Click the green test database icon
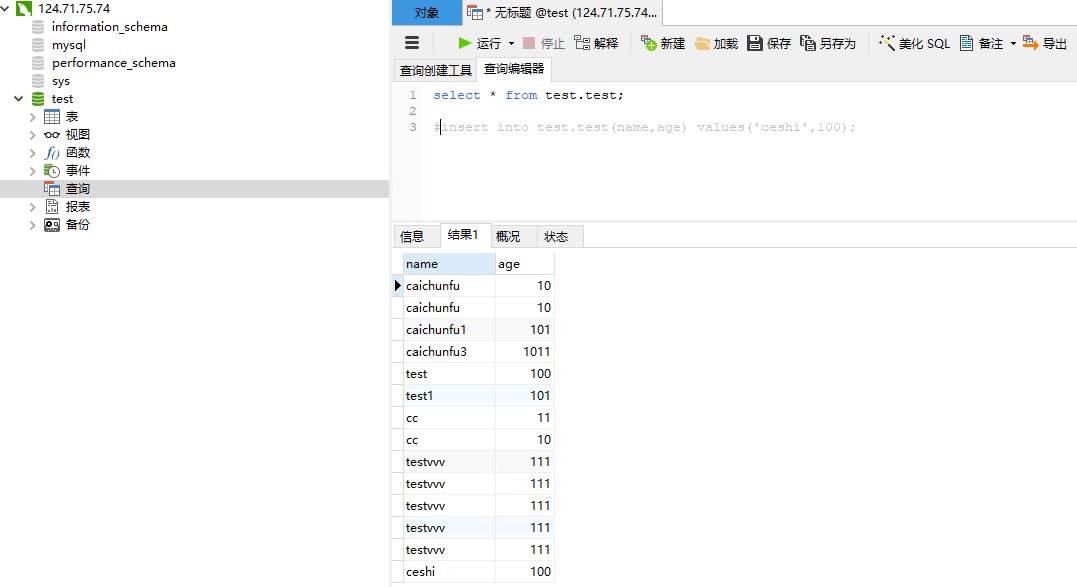Screen dimensions: 1077x587 tap(38, 99)
